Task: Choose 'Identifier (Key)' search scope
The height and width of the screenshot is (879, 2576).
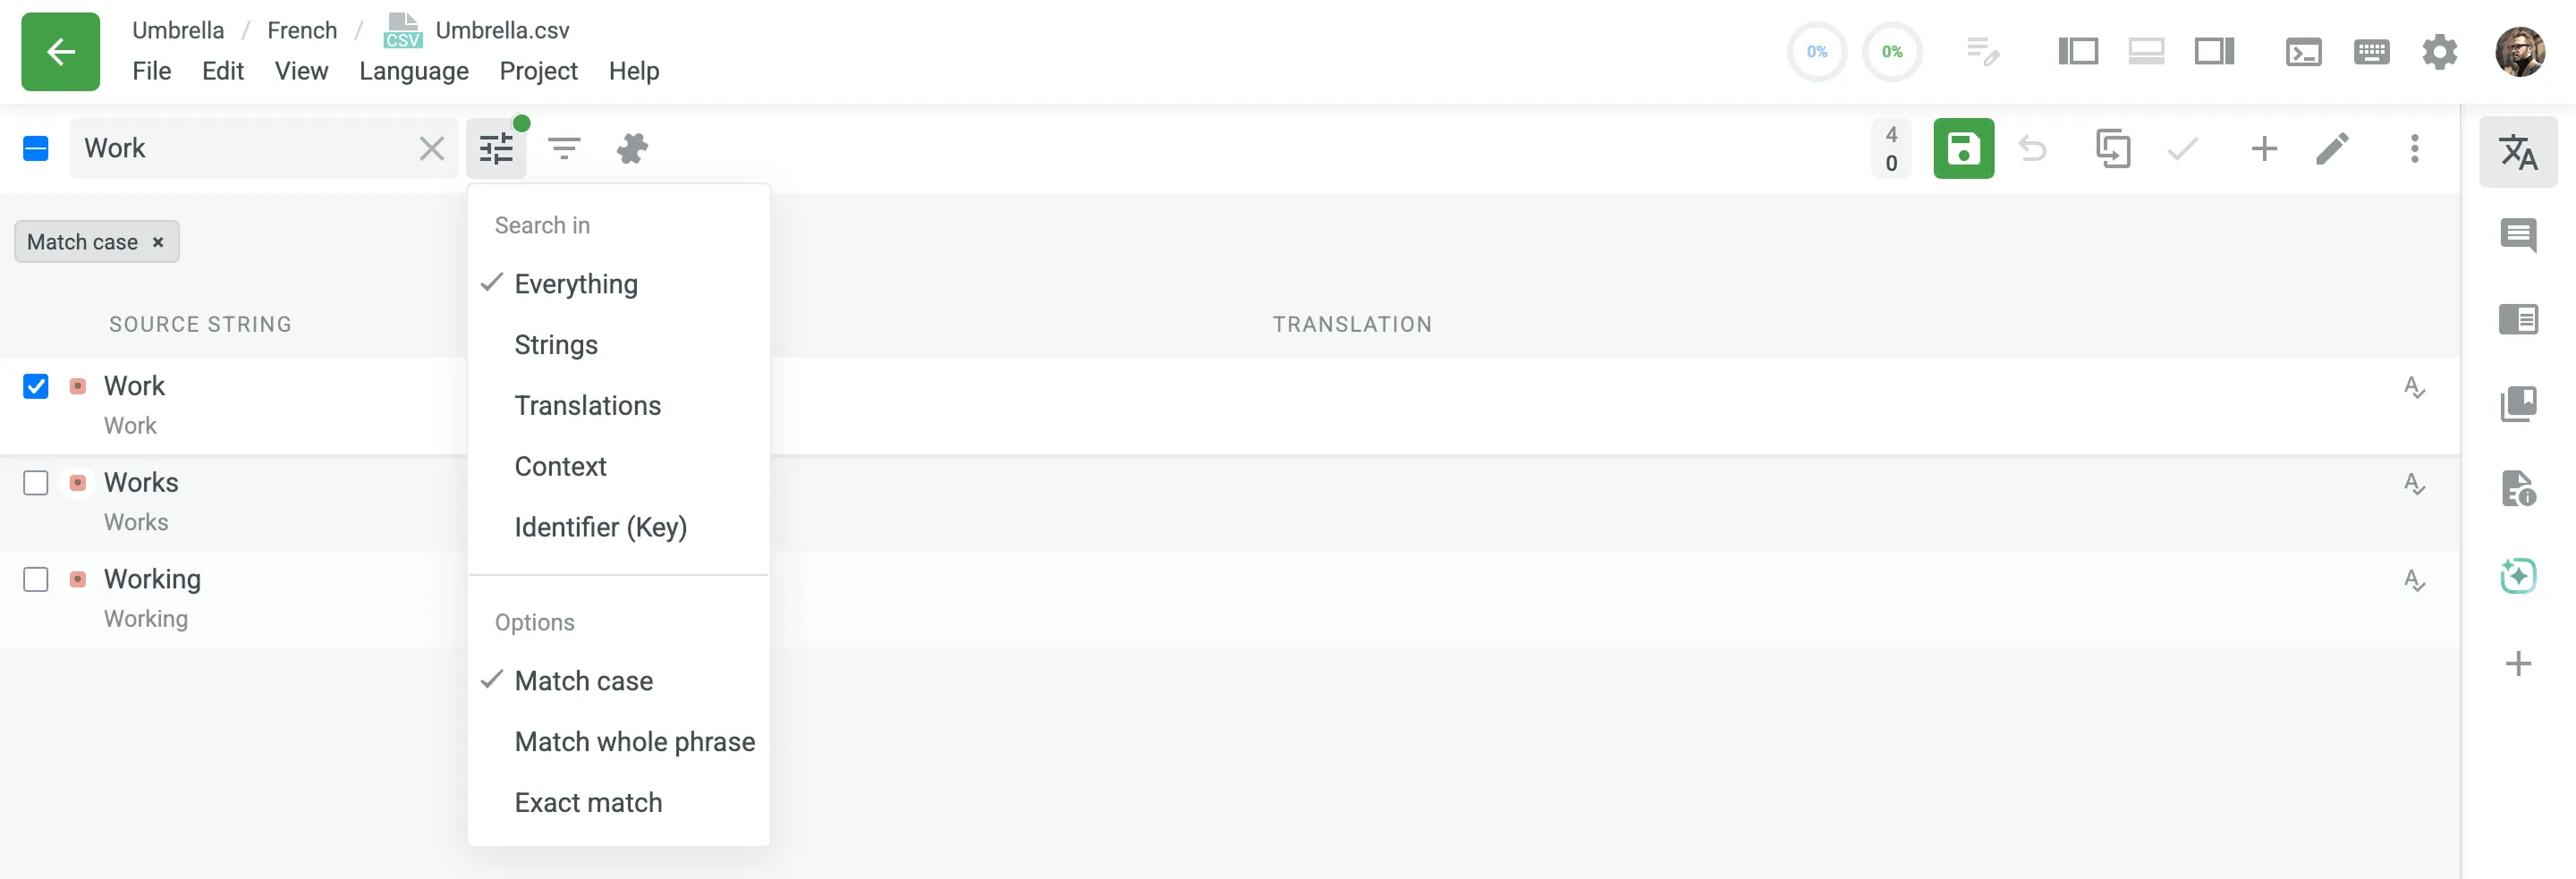Action: pos(601,527)
